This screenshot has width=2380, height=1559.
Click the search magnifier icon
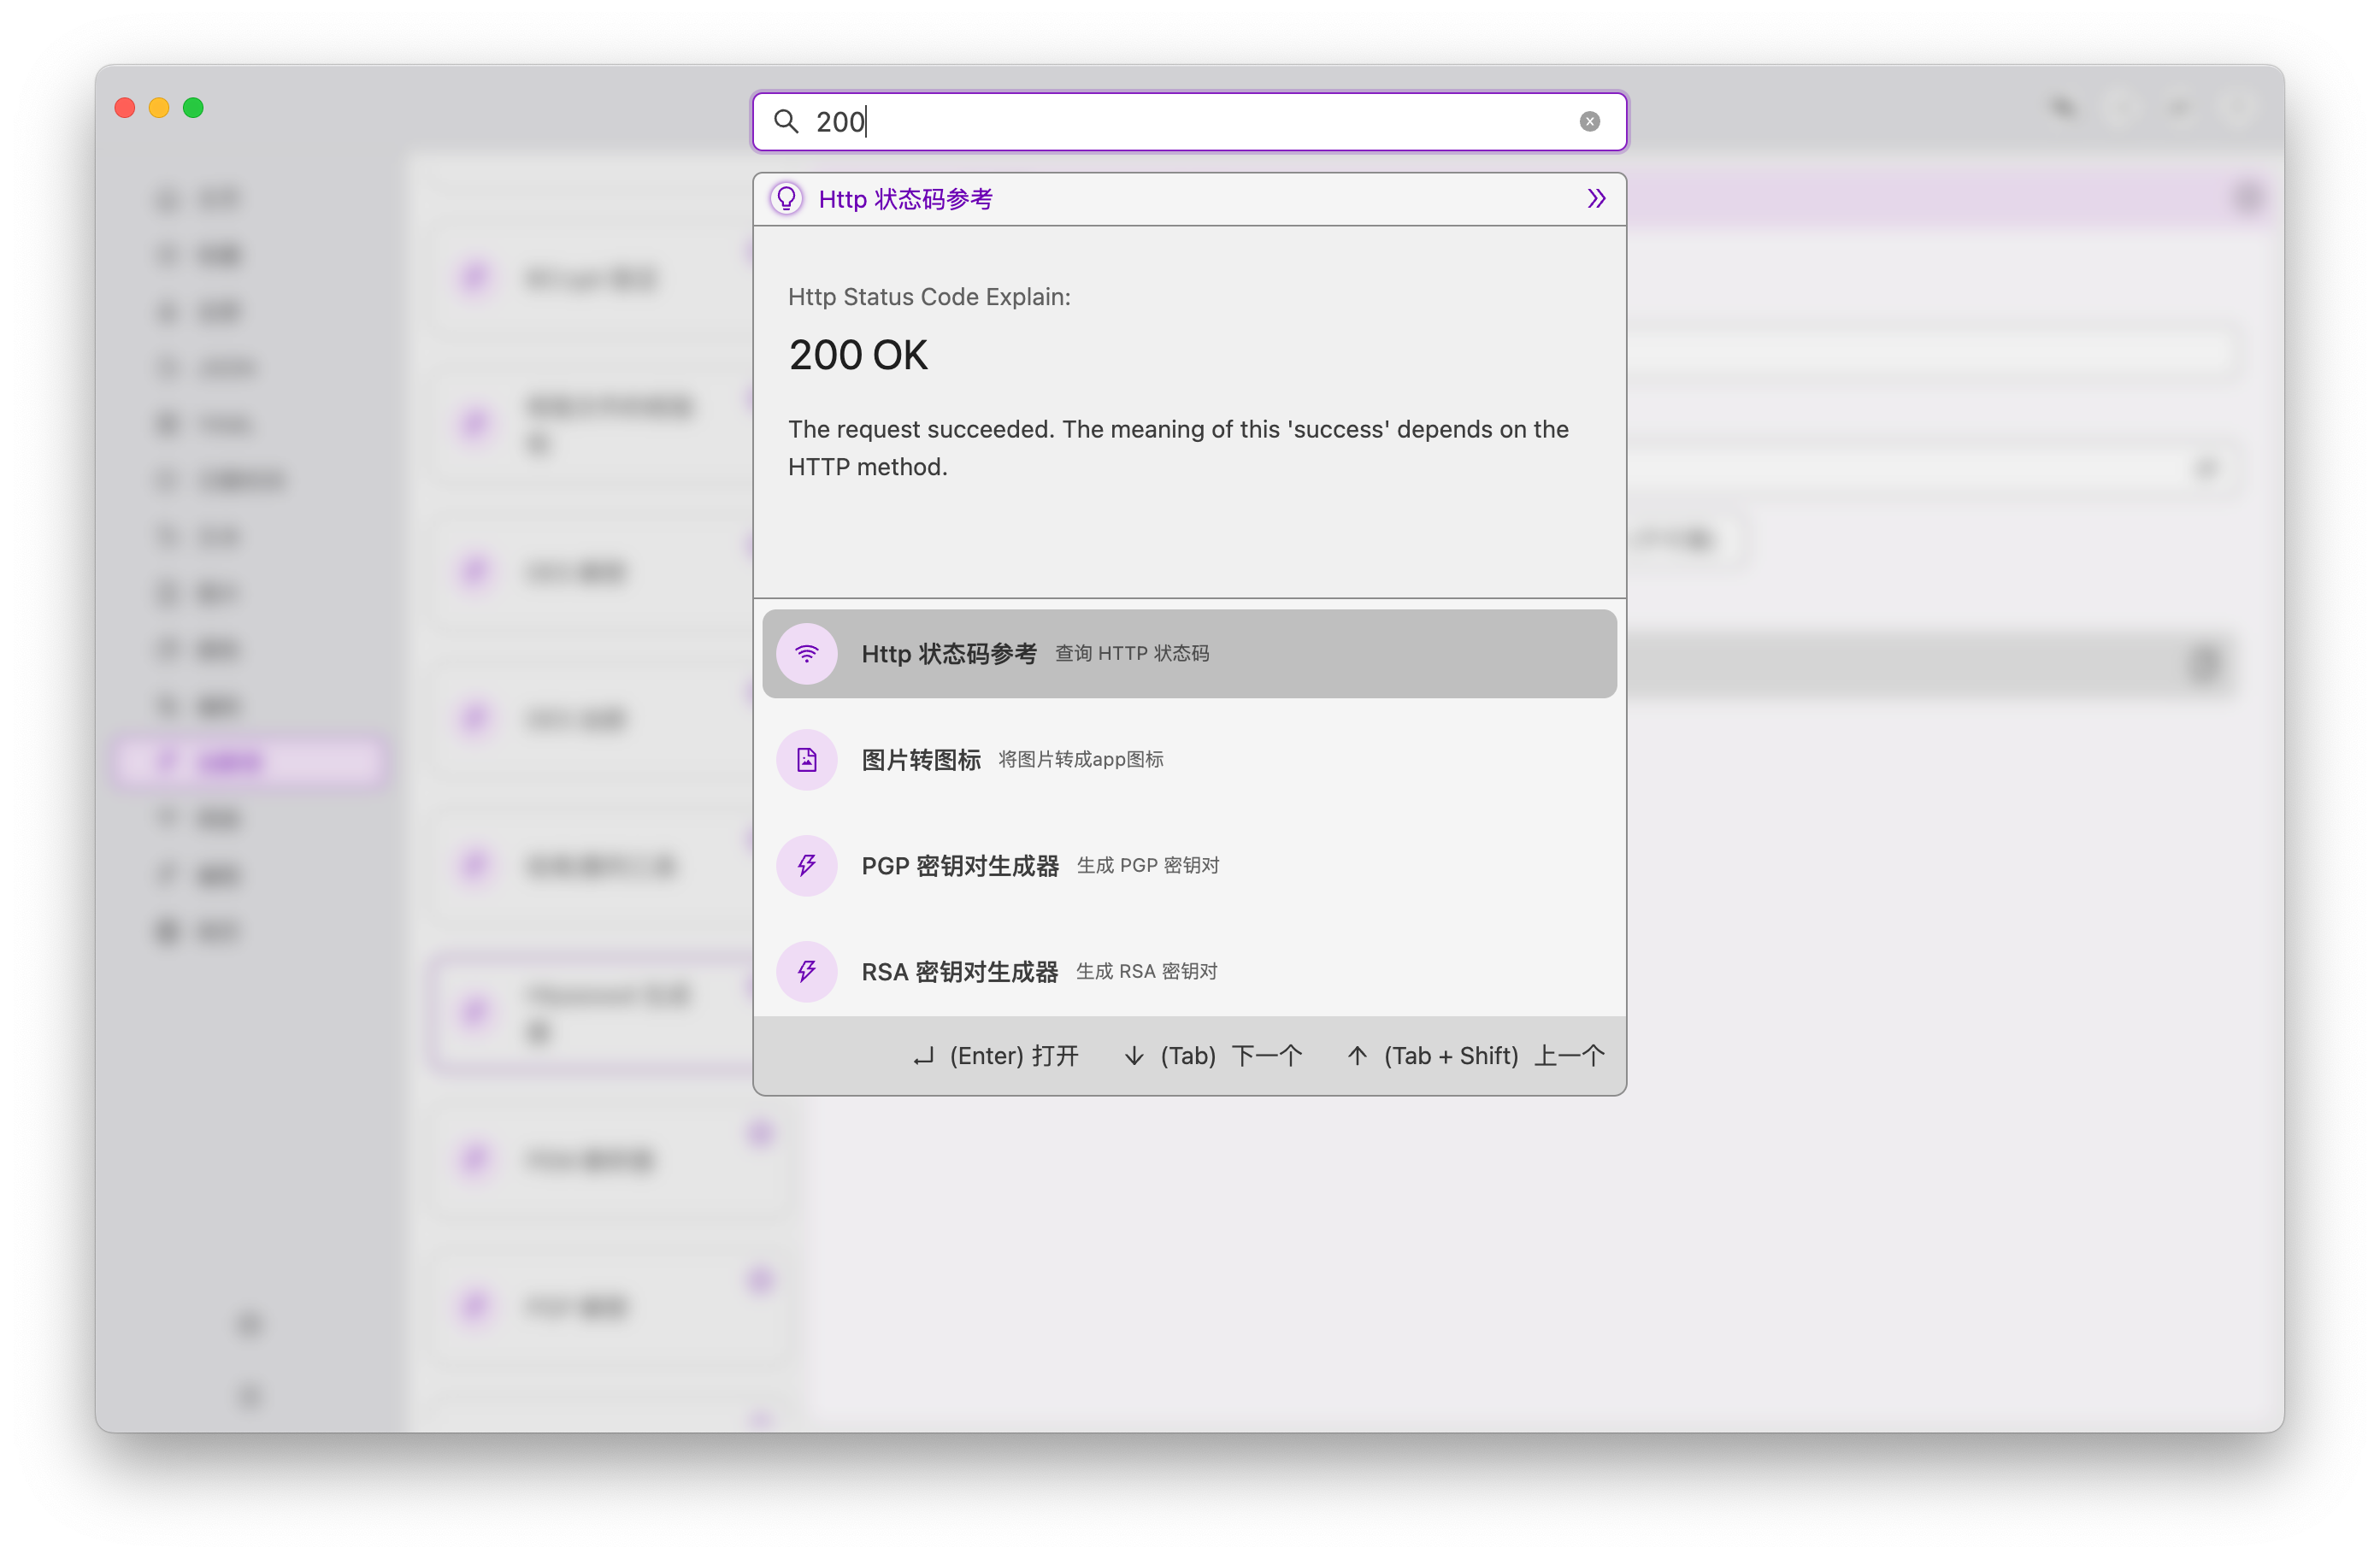tap(786, 121)
